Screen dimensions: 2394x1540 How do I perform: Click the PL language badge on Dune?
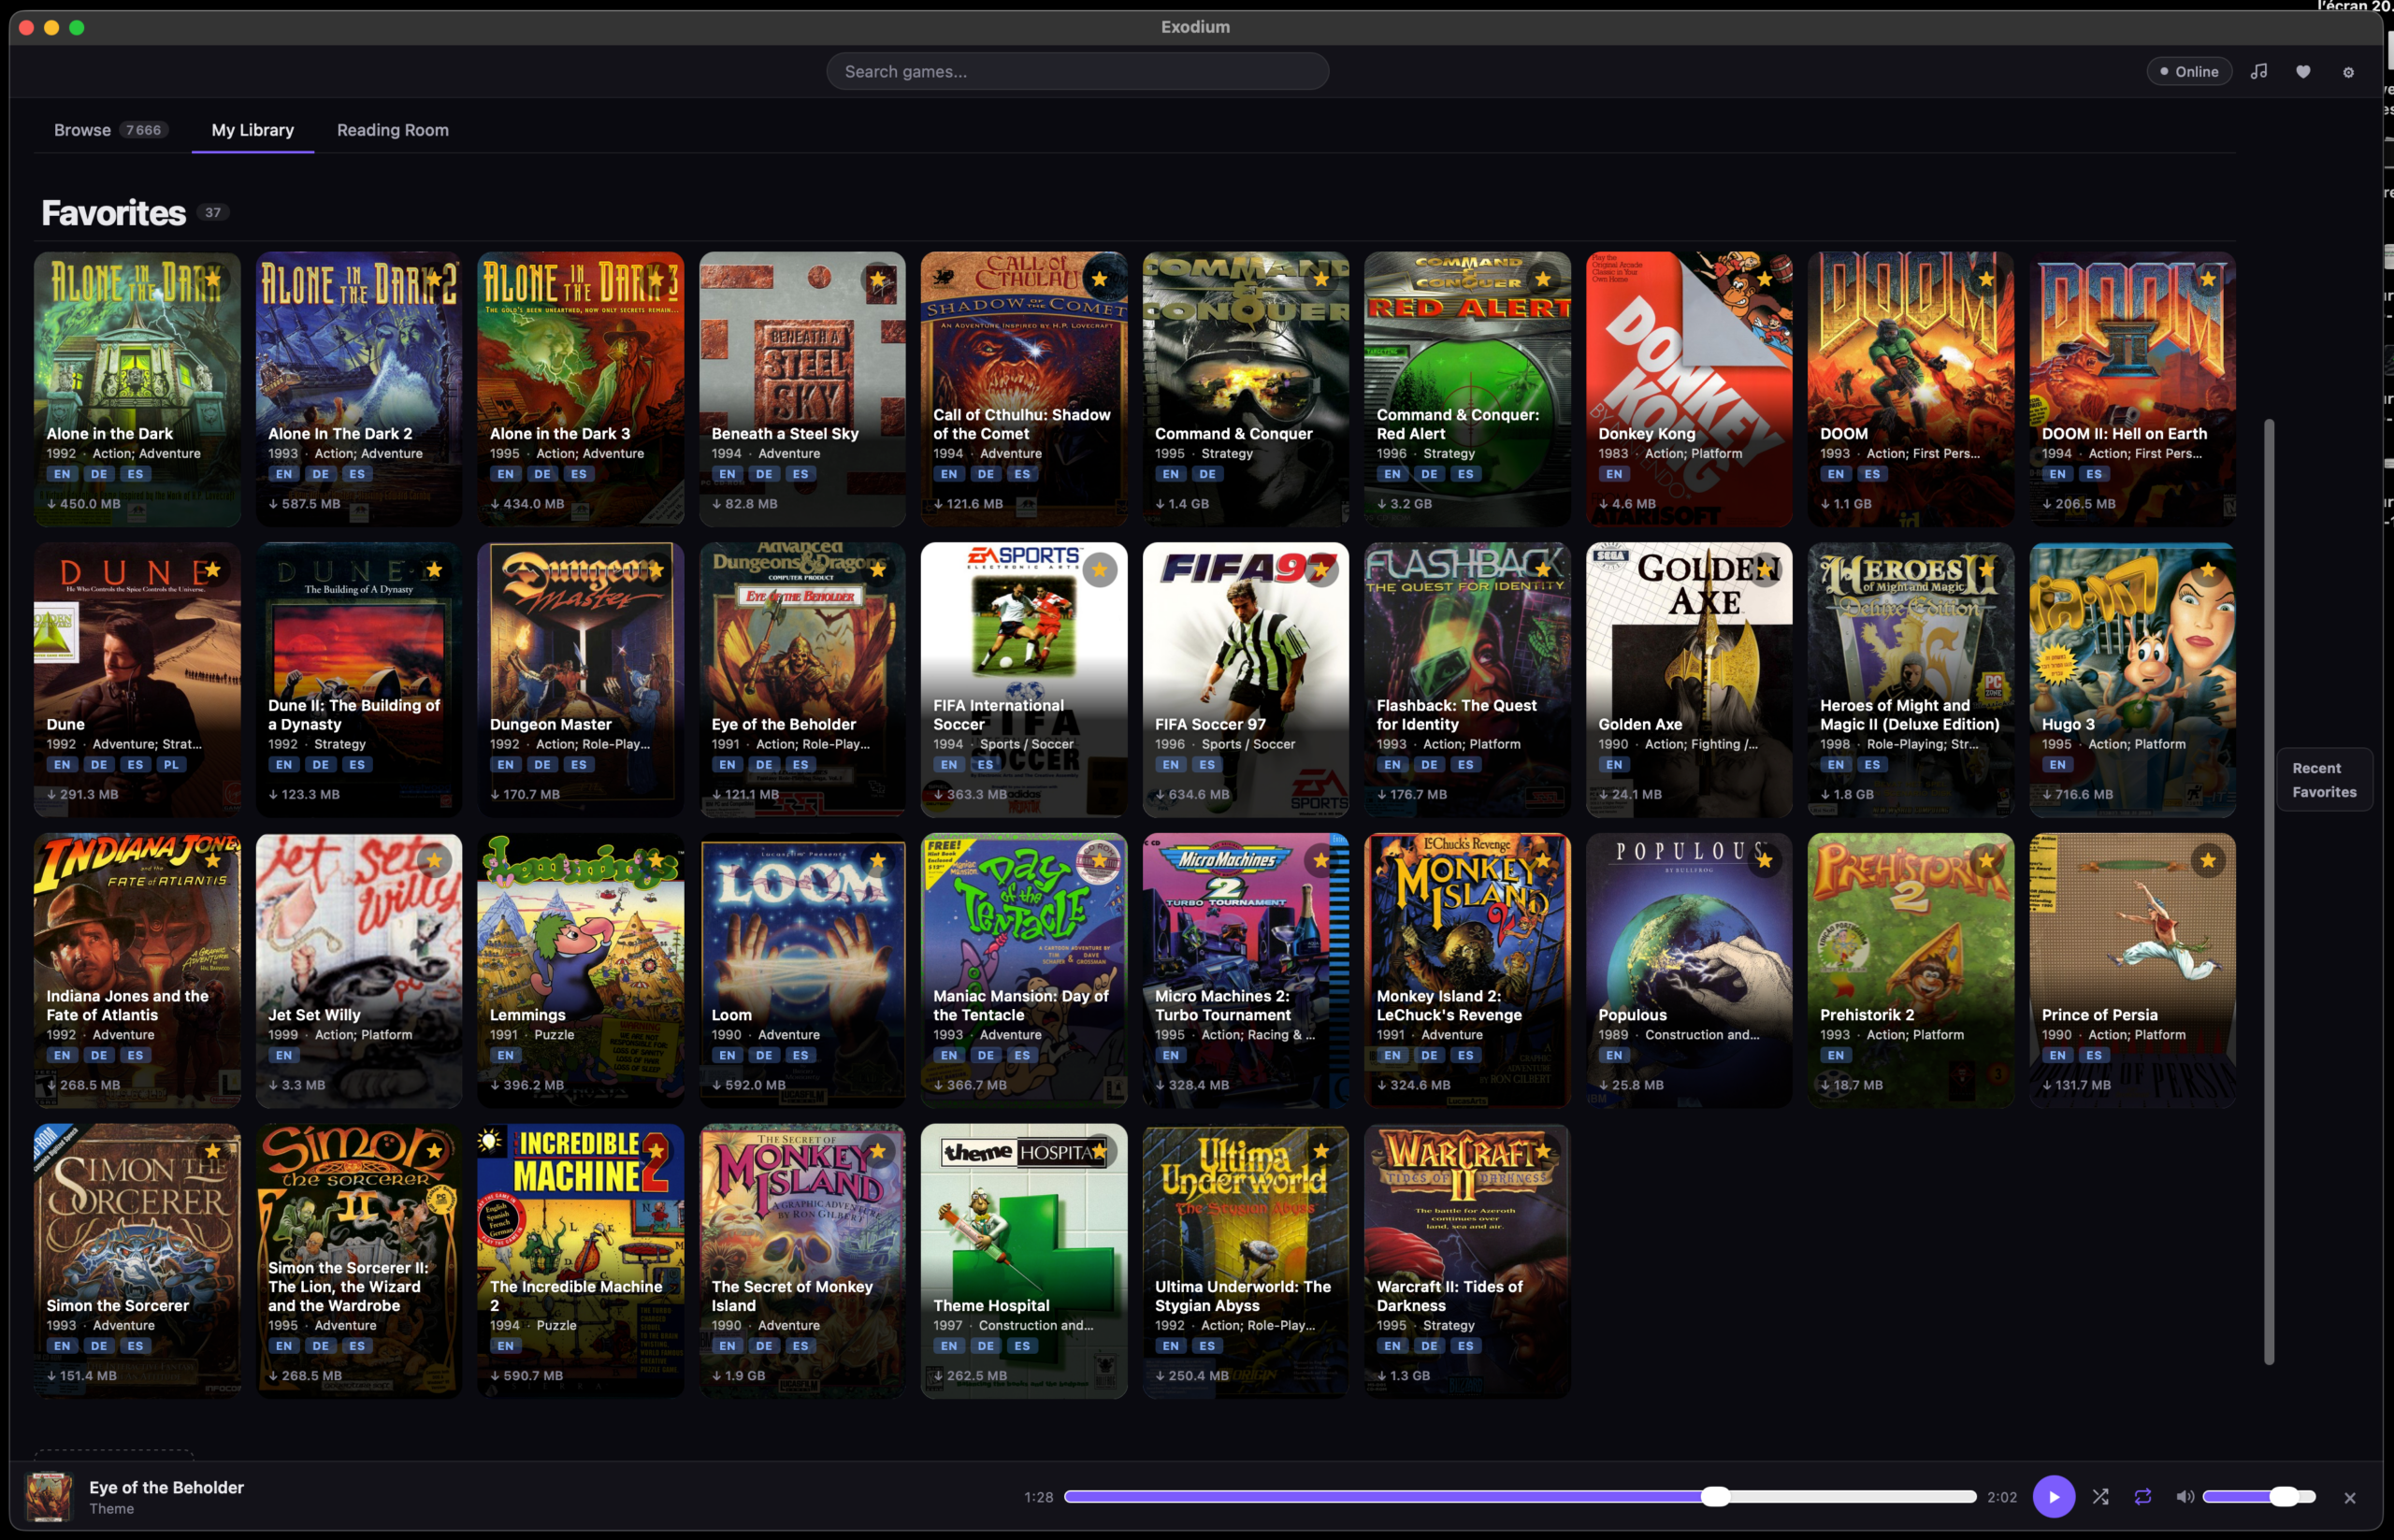pos(171,764)
